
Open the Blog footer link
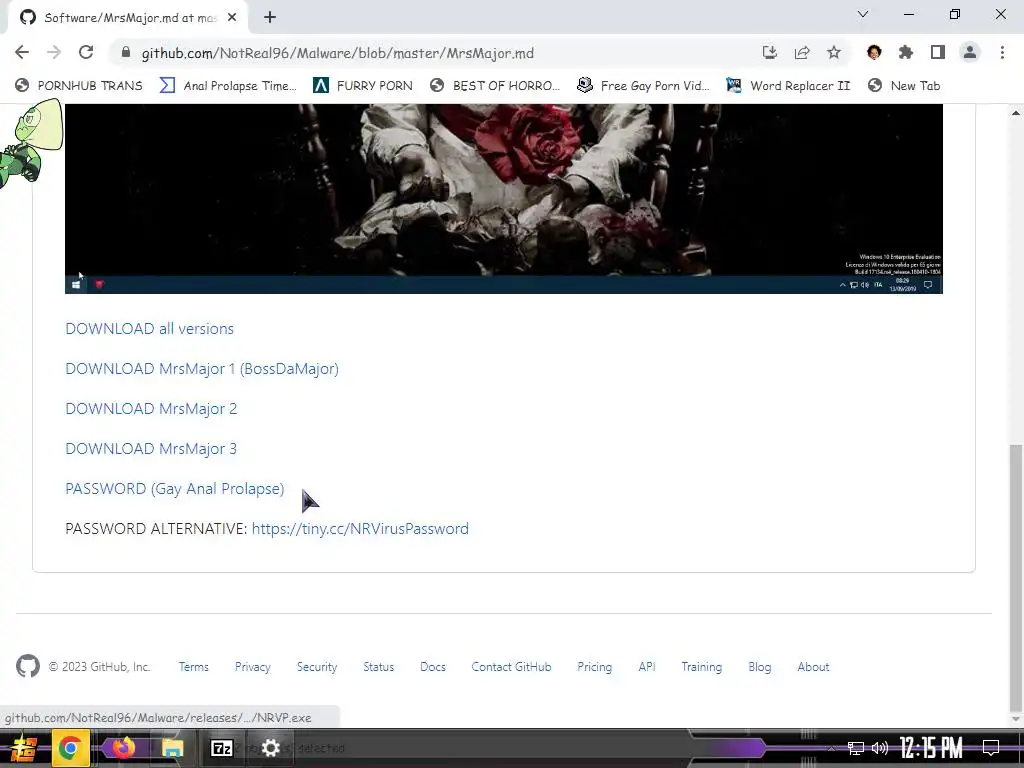click(x=760, y=667)
